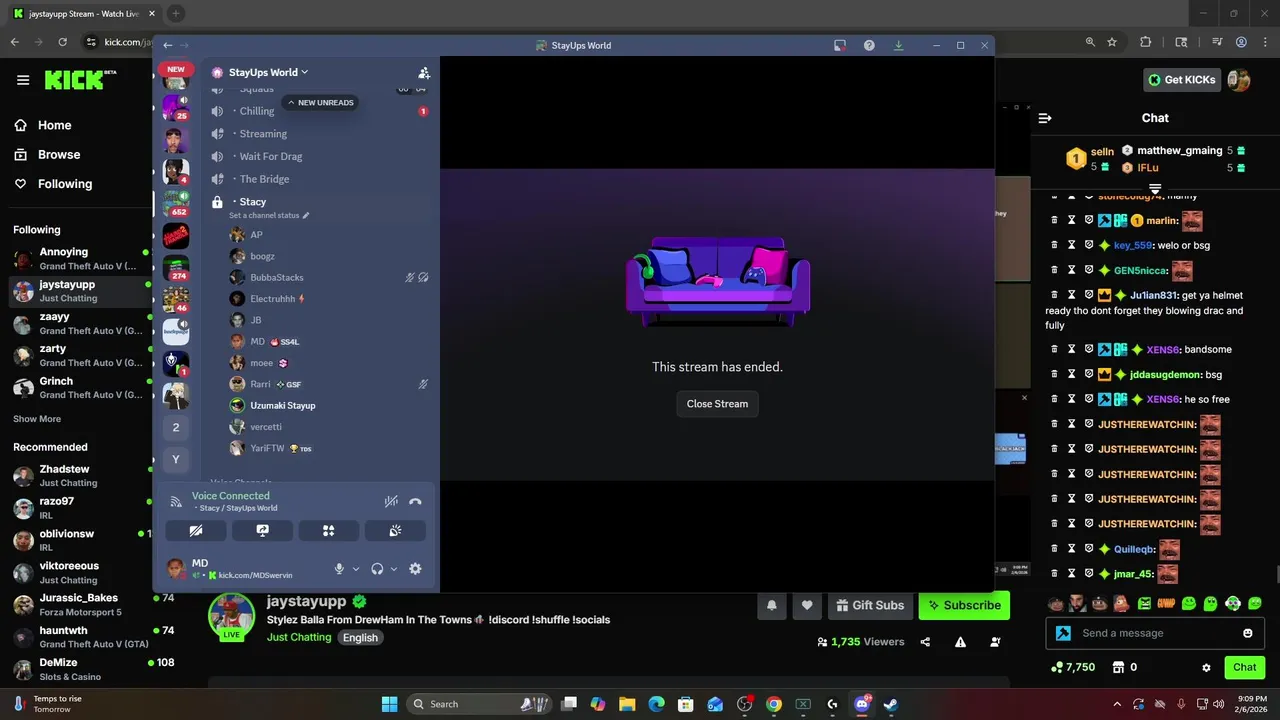The height and width of the screenshot is (720, 1280).
Task: Open recommended channel Zhadstew
Action: 80,476
